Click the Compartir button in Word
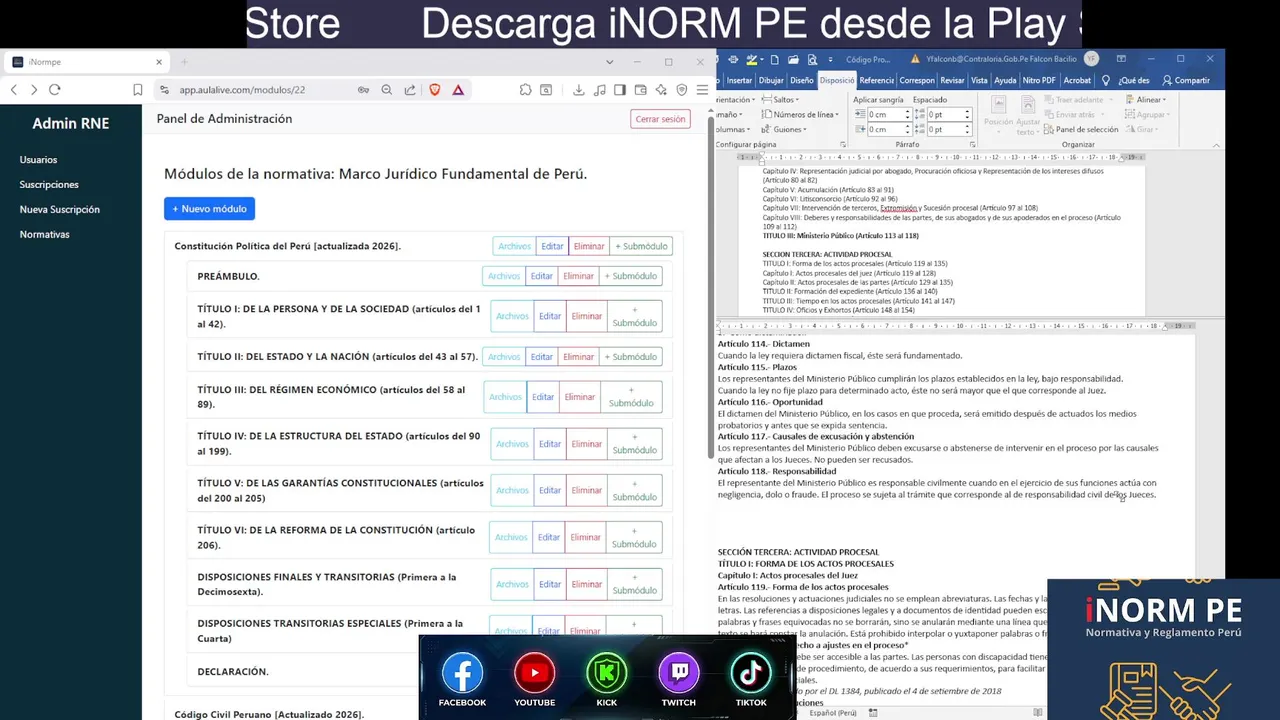Viewport: 1280px width, 720px height. 1186,80
